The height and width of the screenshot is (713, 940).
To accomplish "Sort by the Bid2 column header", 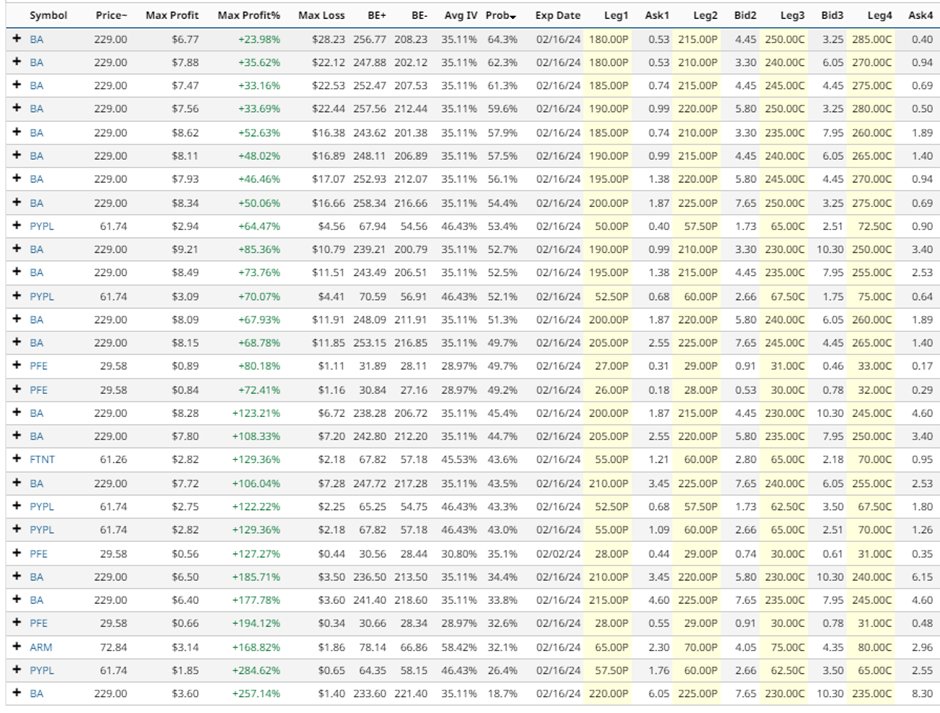I will [x=745, y=16].
